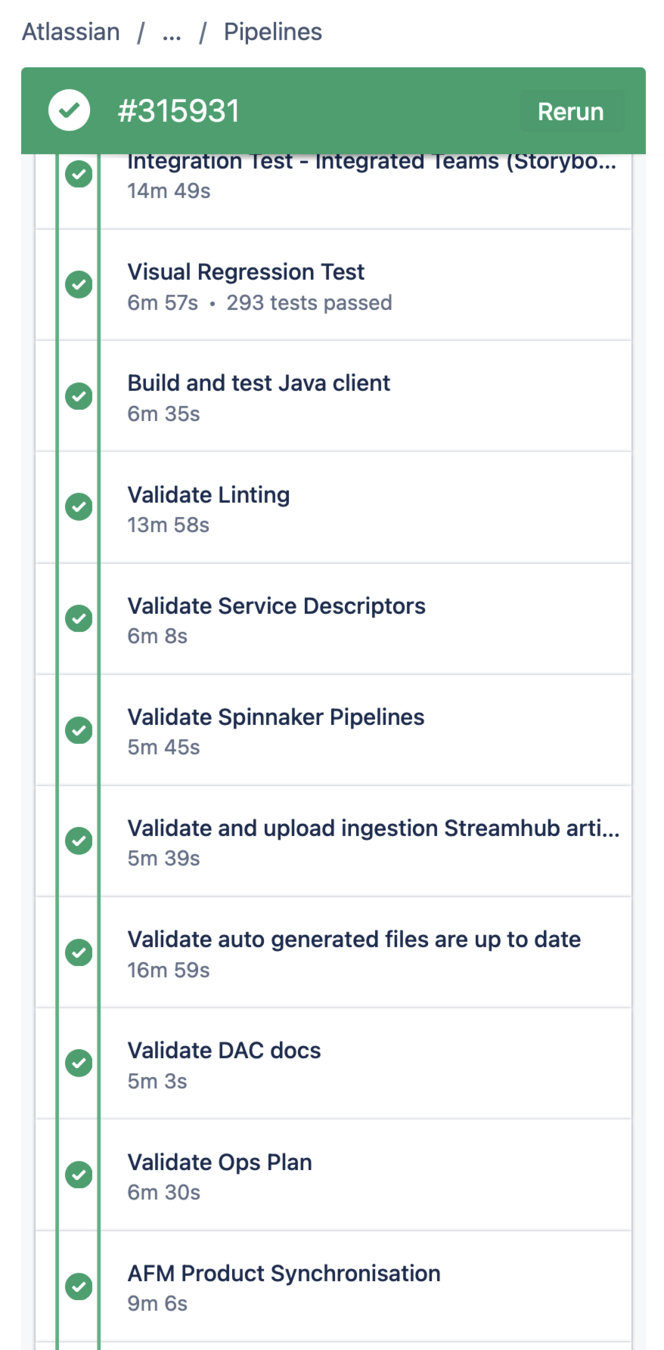Click the Validate Spinnaker Pipelines status checkmark
The width and height of the screenshot is (664, 1350).
click(x=79, y=730)
